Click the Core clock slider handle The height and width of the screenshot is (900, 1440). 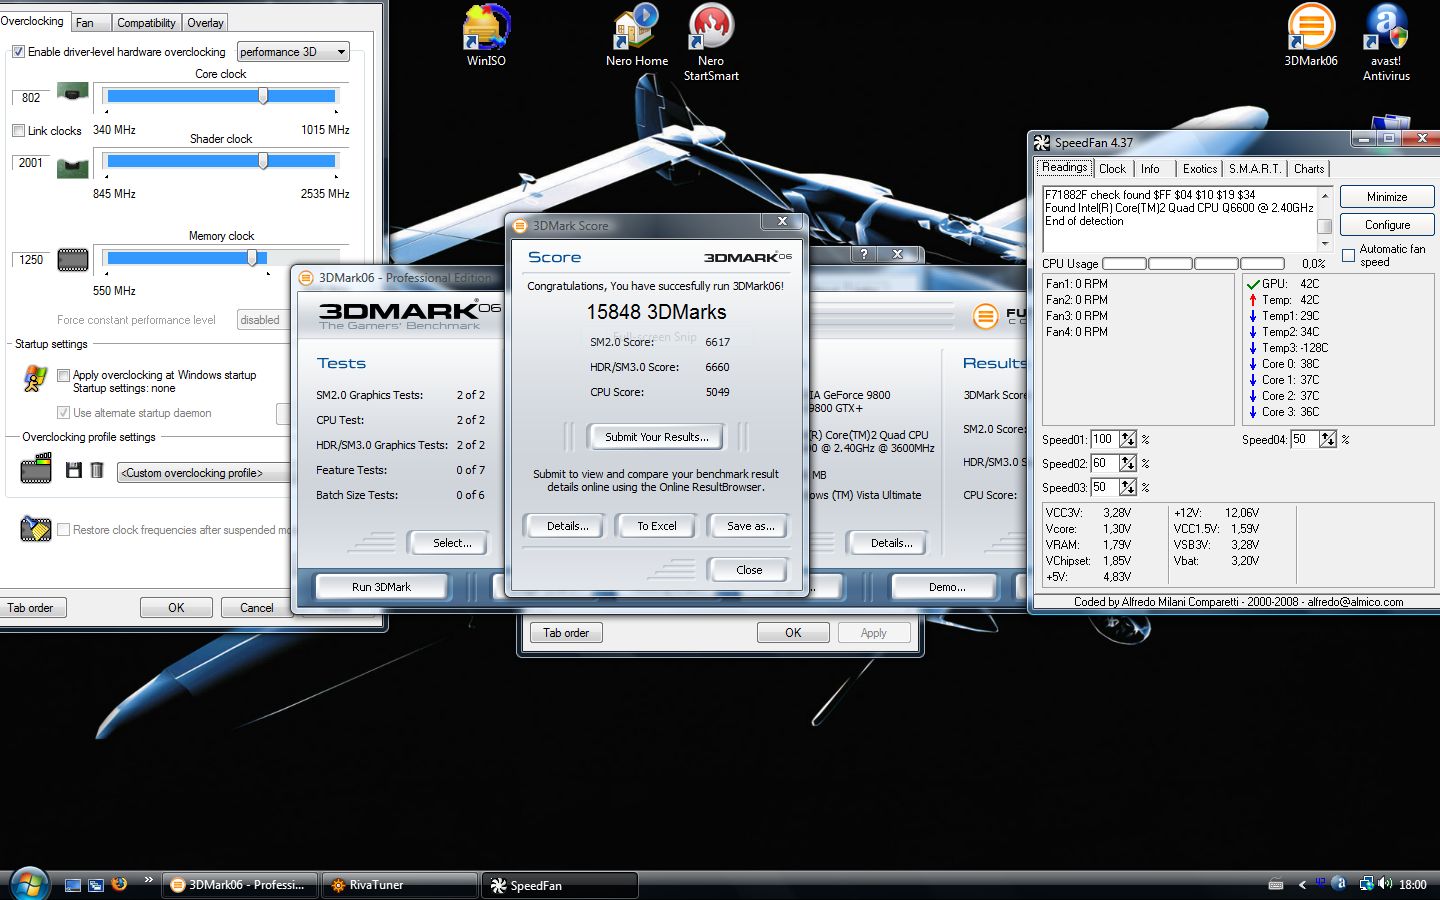(x=263, y=96)
